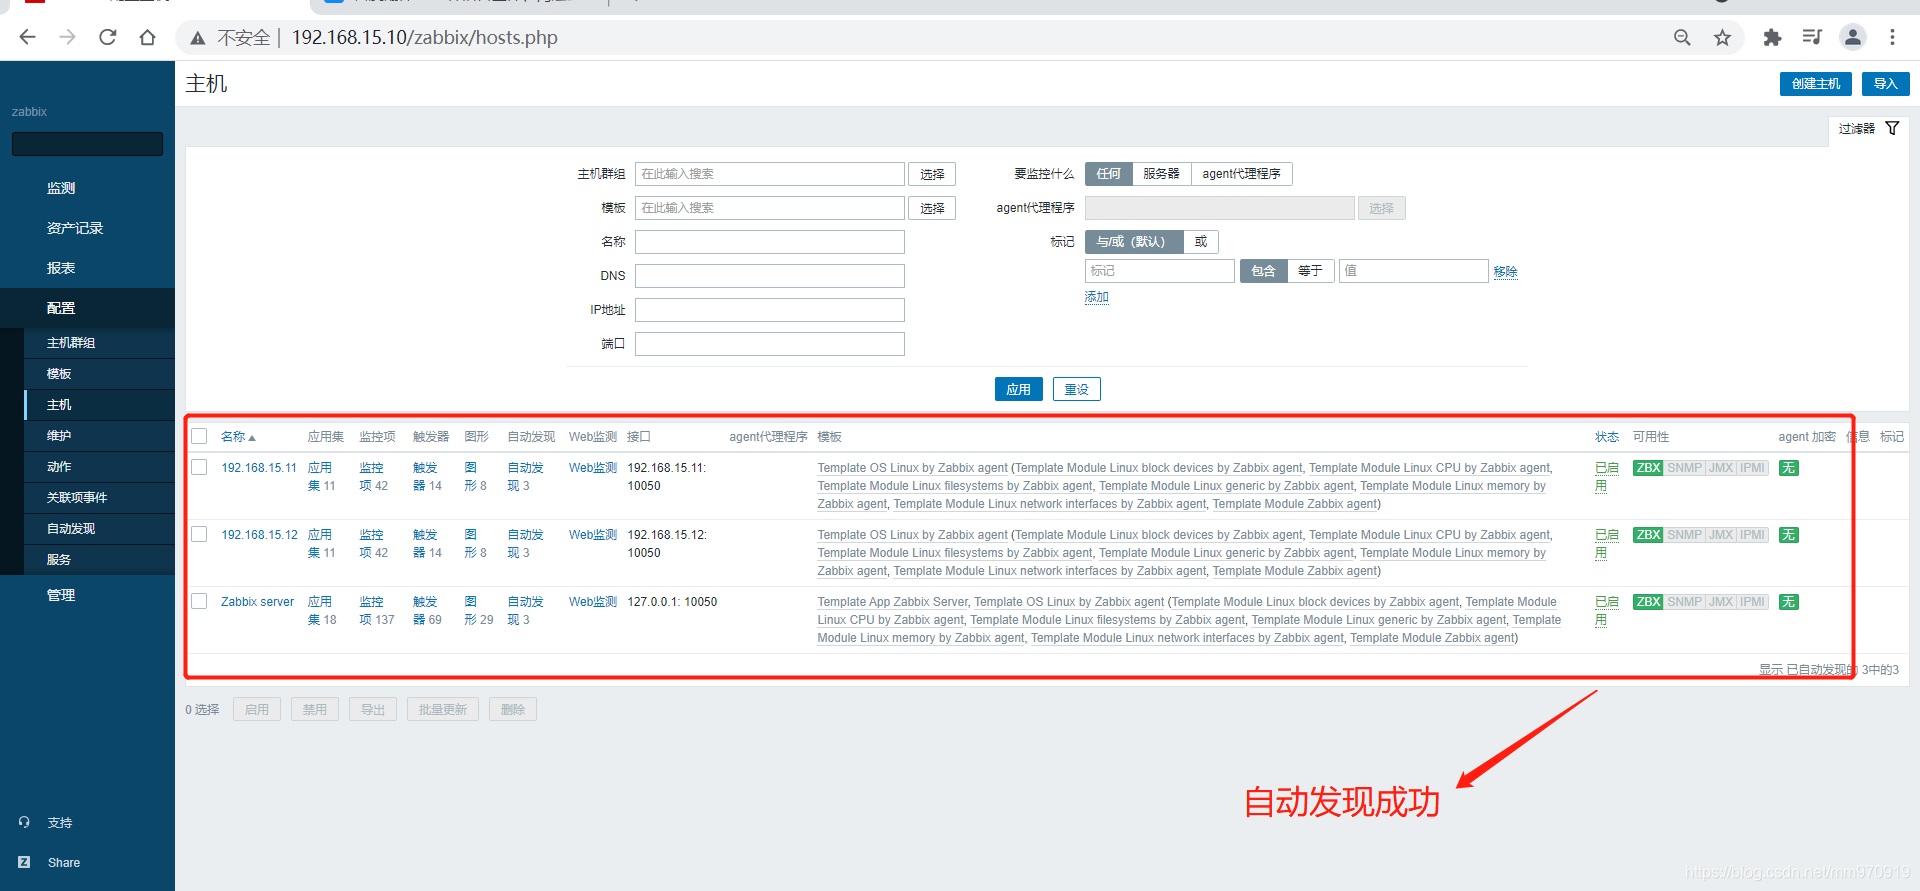Click the browser address bar URL
The image size is (1920, 891).
pyautogui.click(x=425, y=38)
